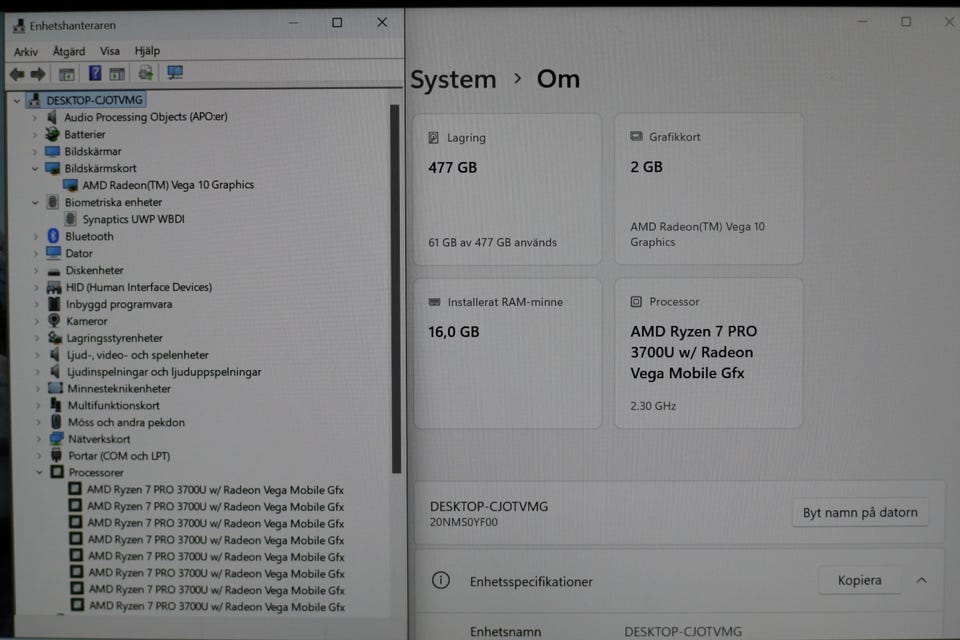Click the monitor icon in Device Manager toolbar
This screenshot has width=960, height=640.
(x=175, y=73)
